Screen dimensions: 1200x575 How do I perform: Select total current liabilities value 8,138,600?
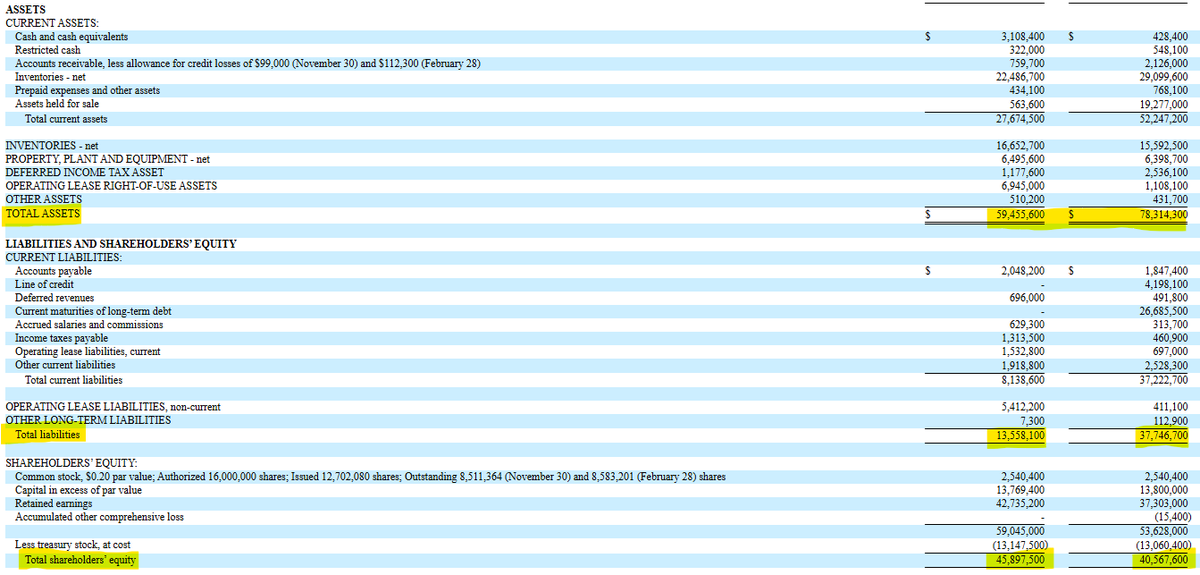[1022, 380]
